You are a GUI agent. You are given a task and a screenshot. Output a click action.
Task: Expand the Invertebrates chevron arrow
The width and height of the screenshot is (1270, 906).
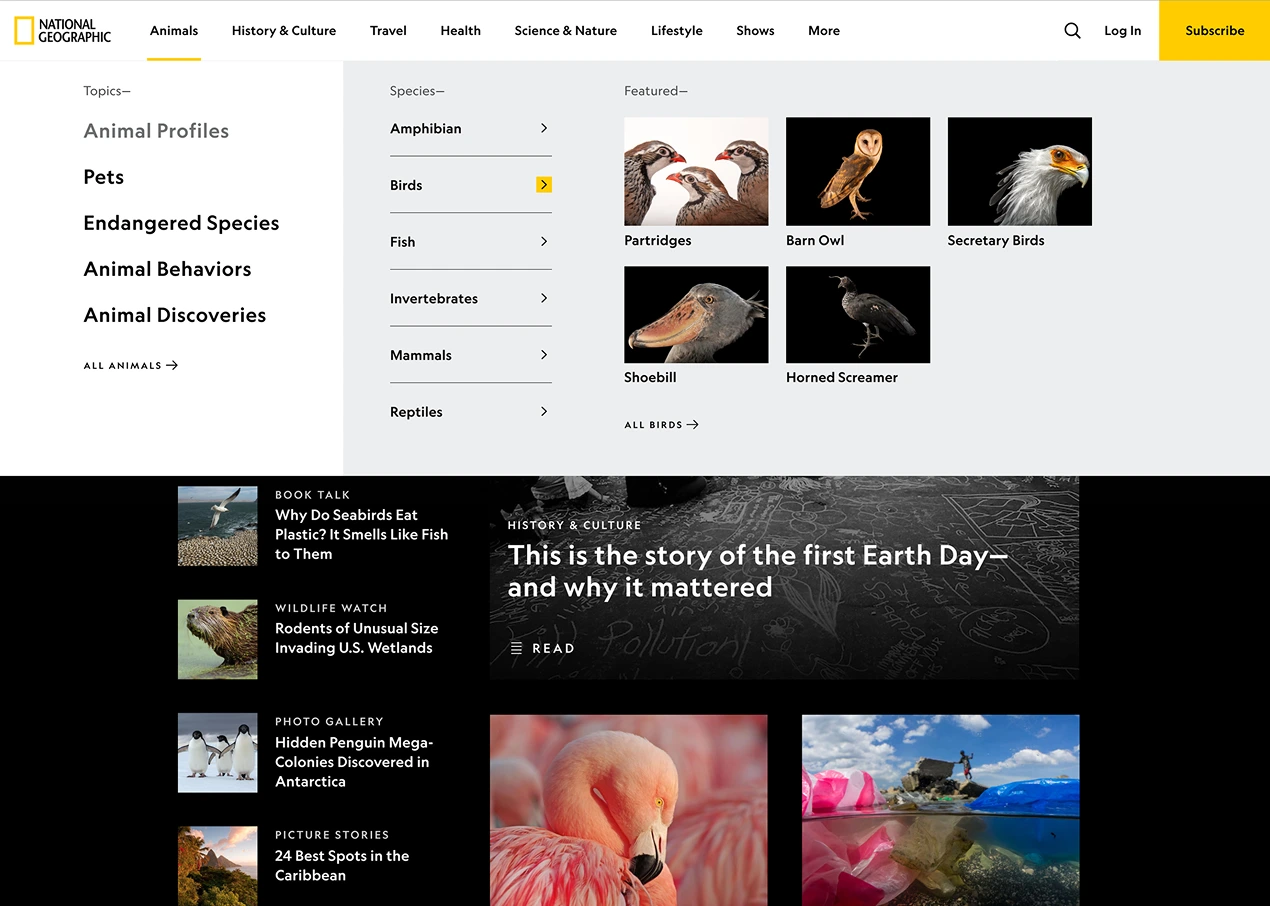tap(544, 298)
